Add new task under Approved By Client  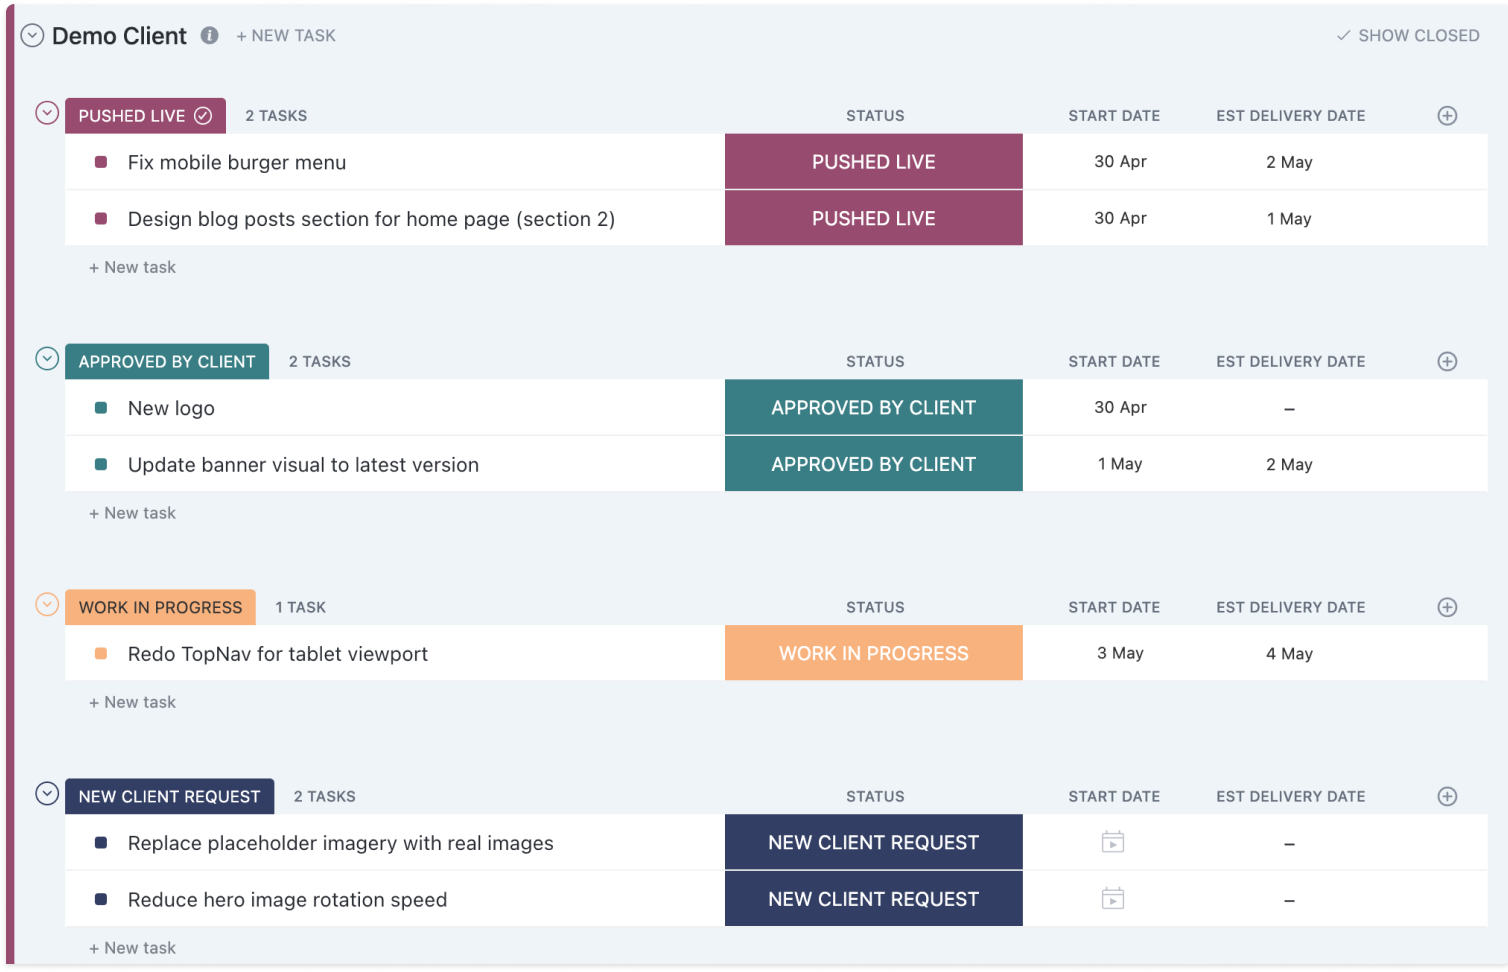(133, 513)
